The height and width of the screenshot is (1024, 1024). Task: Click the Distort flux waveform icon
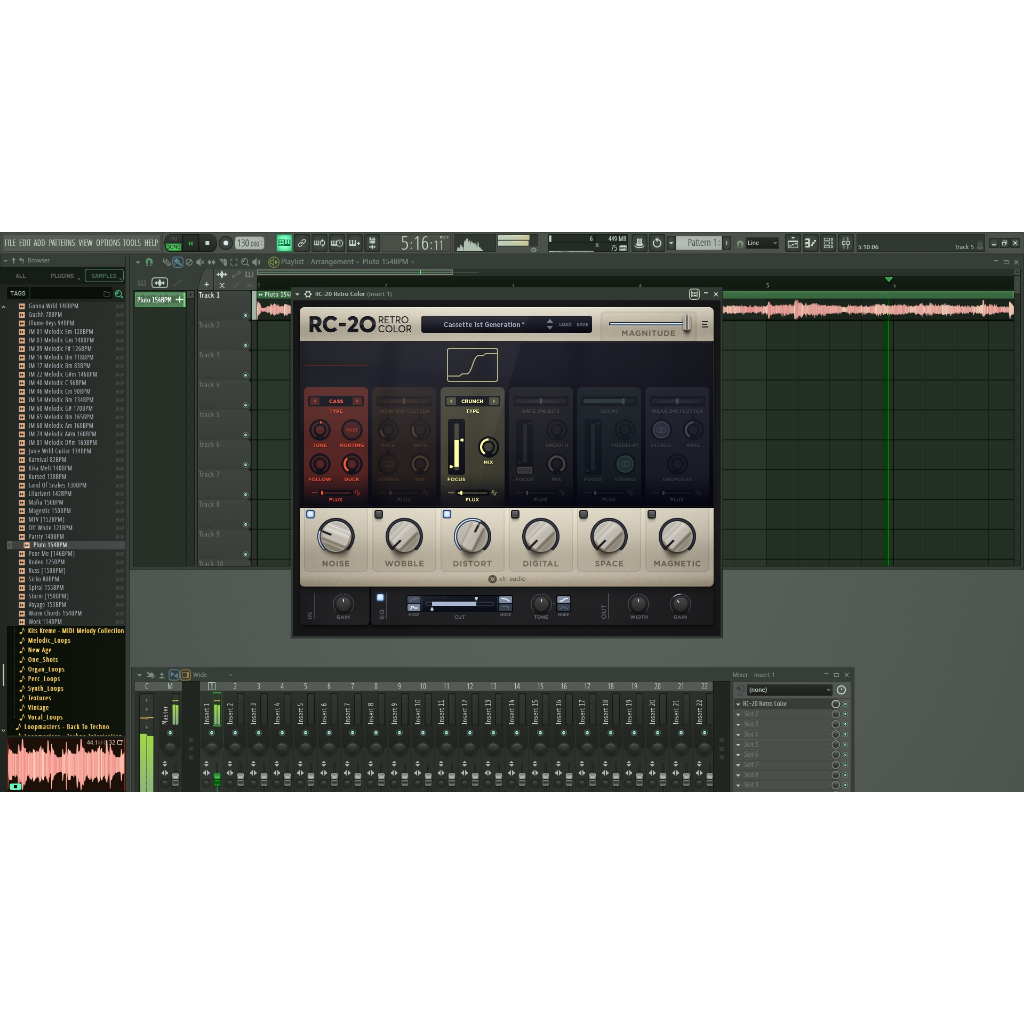pyautogui.click(x=494, y=493)
